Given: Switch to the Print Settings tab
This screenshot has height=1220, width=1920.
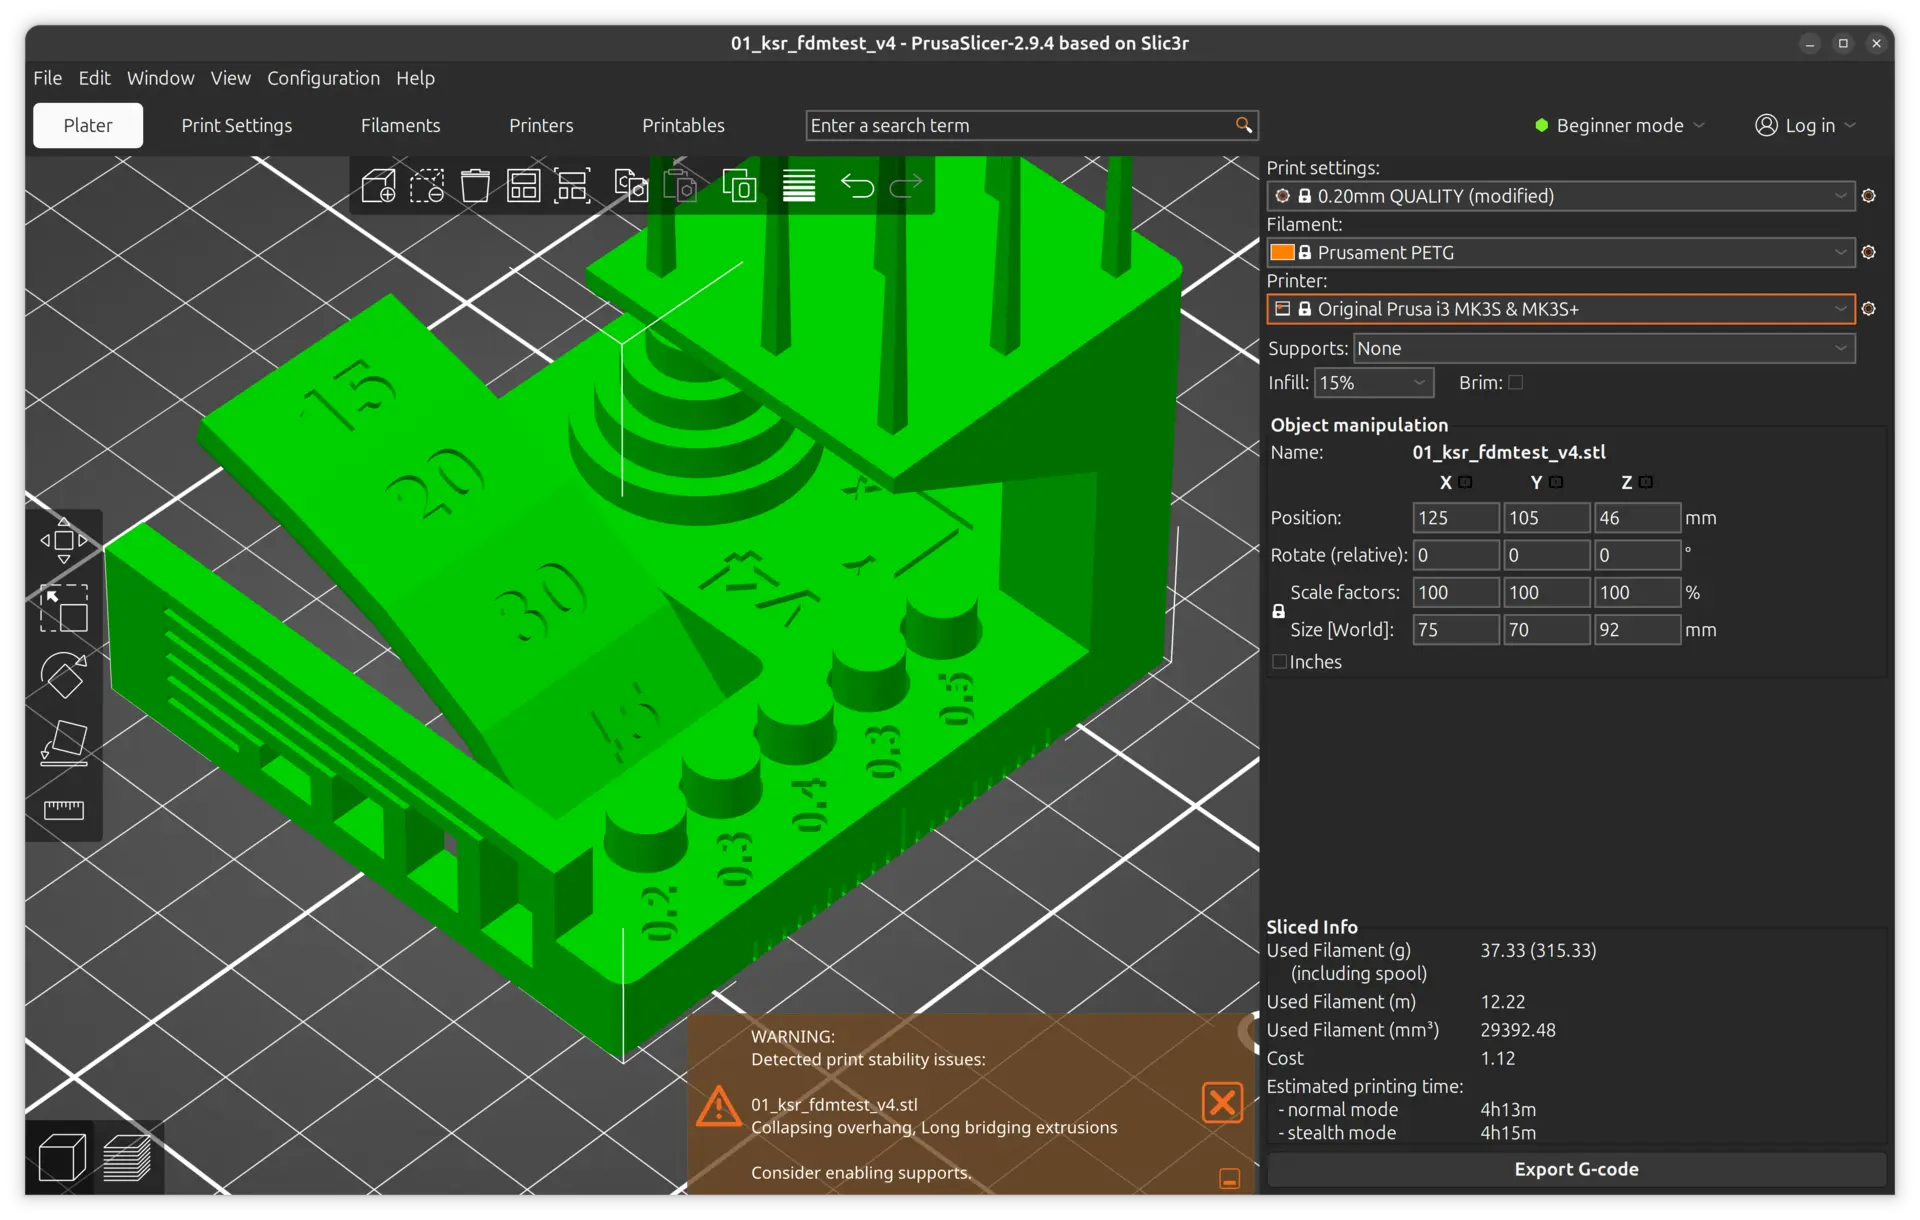Looking at the screenshot, I should pyautogui.click(x=237, y=126).
